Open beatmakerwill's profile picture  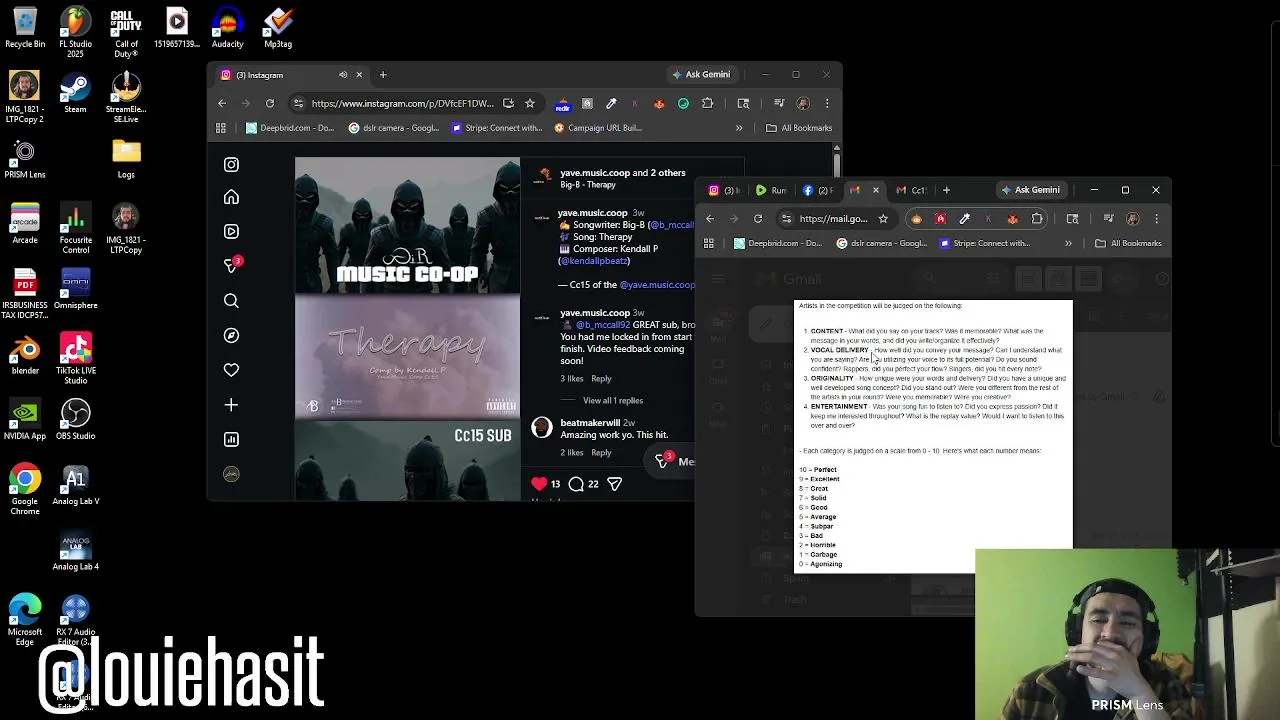click(541, 428)
